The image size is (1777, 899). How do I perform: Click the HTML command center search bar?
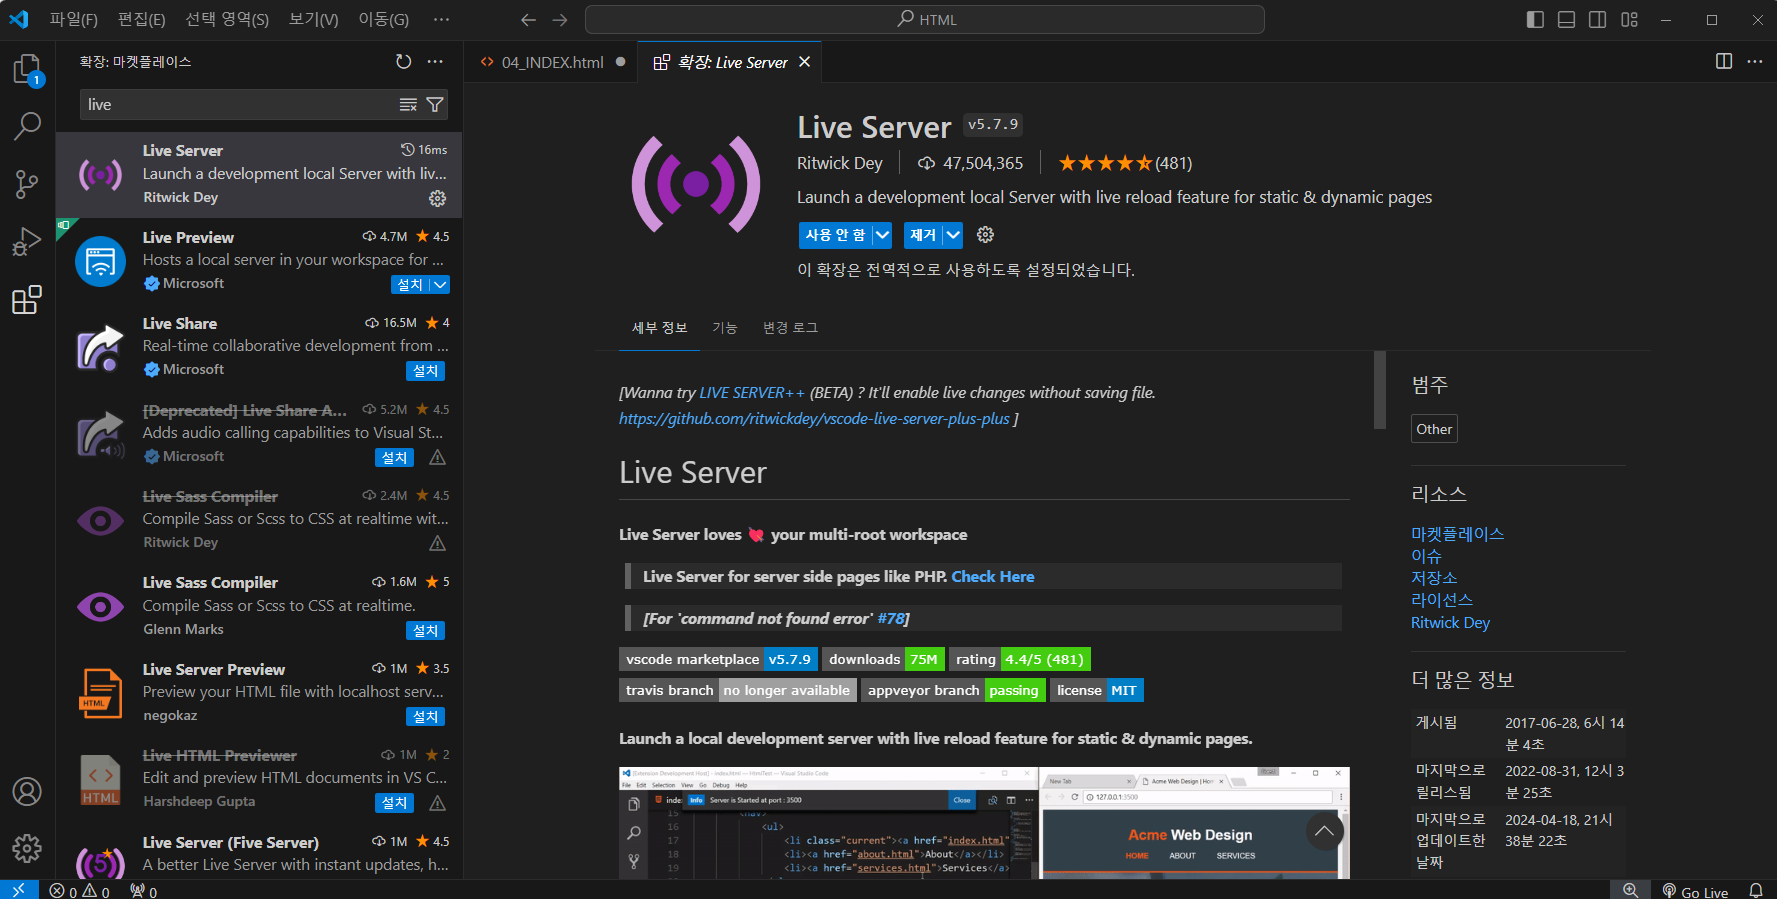pos(925,20)
